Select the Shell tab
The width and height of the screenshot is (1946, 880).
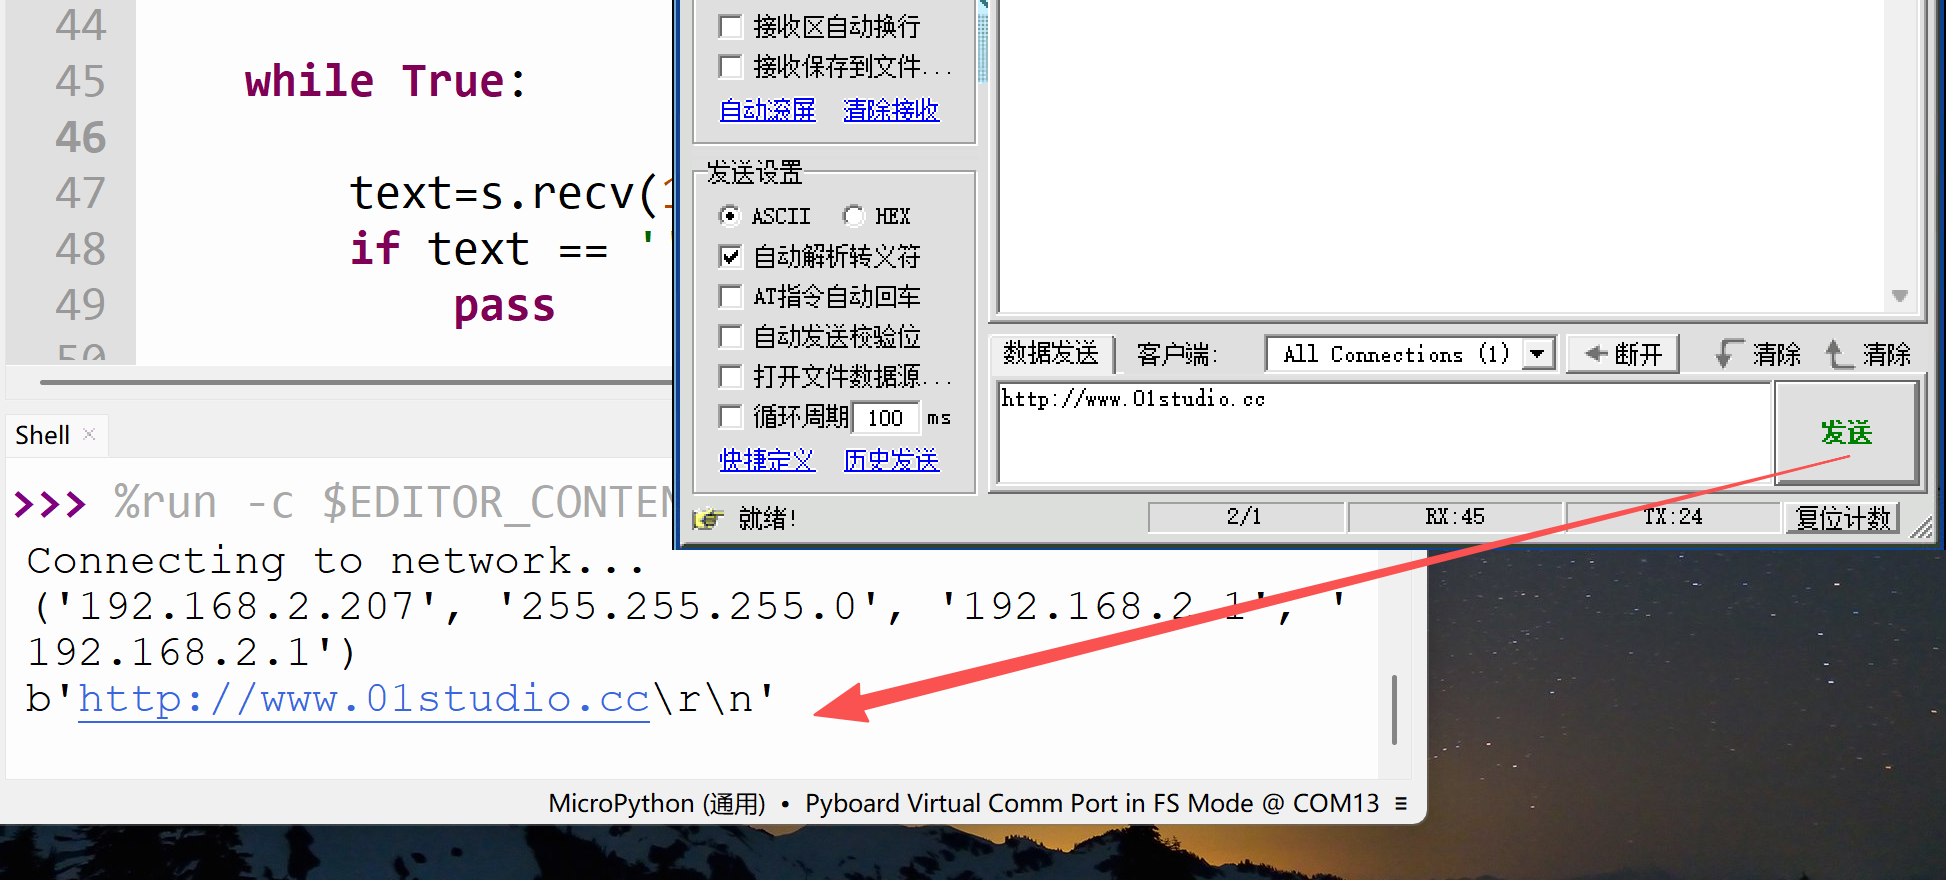[42, 435]
